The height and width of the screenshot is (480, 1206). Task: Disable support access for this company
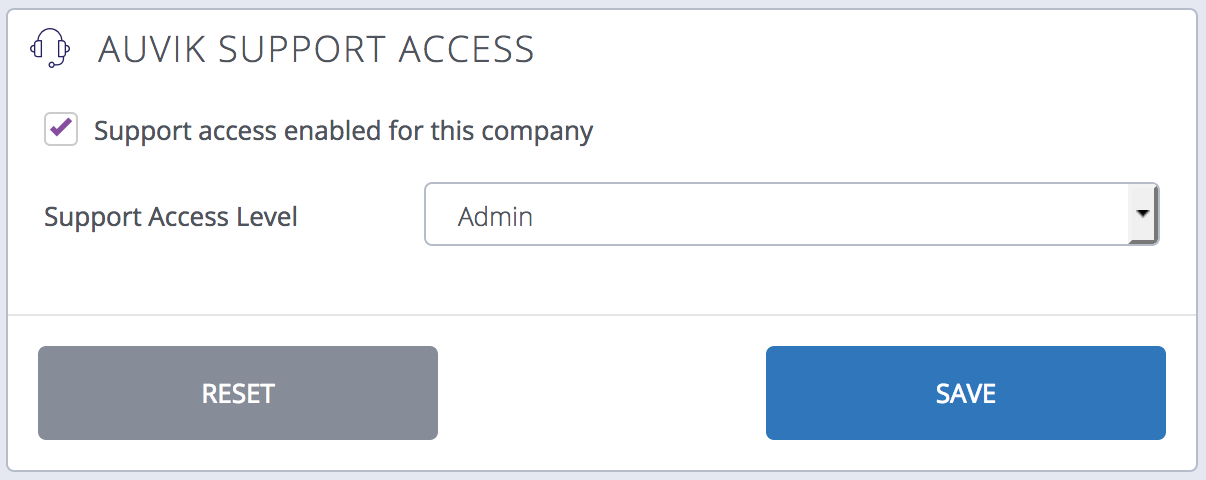(61, 130)
